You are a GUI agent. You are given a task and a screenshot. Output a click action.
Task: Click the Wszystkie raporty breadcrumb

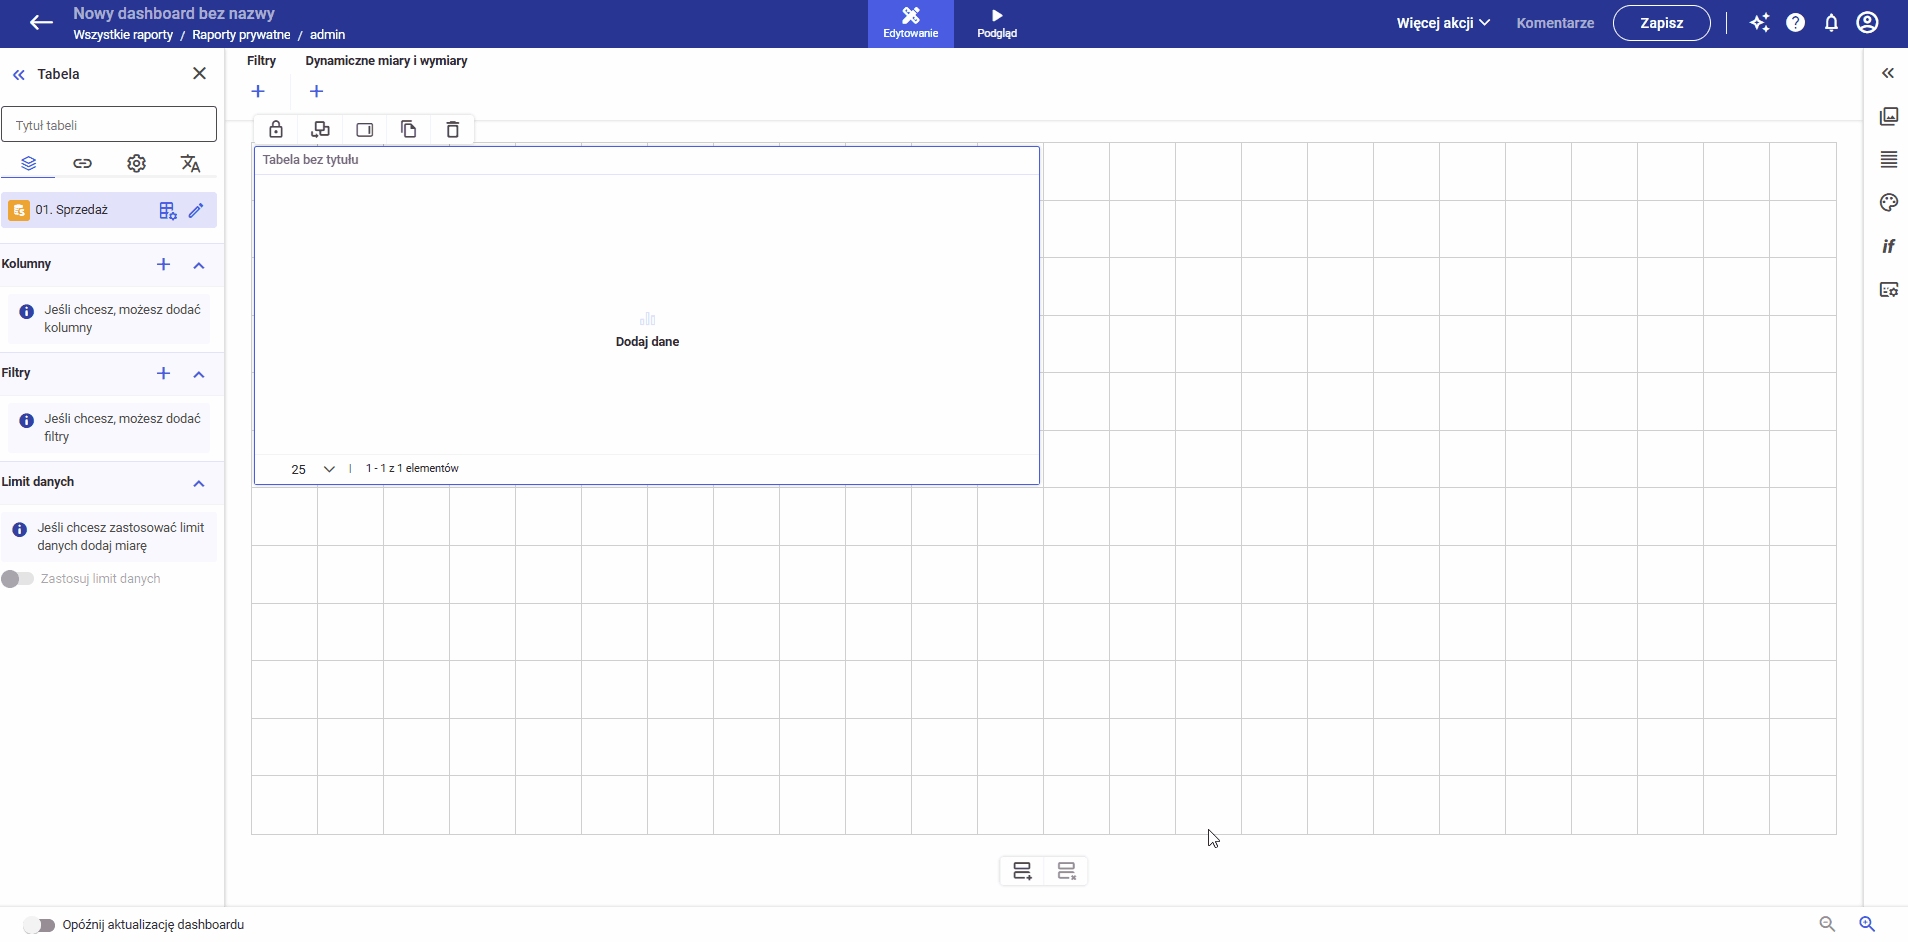pyautogui.click(x=123, y=35)
